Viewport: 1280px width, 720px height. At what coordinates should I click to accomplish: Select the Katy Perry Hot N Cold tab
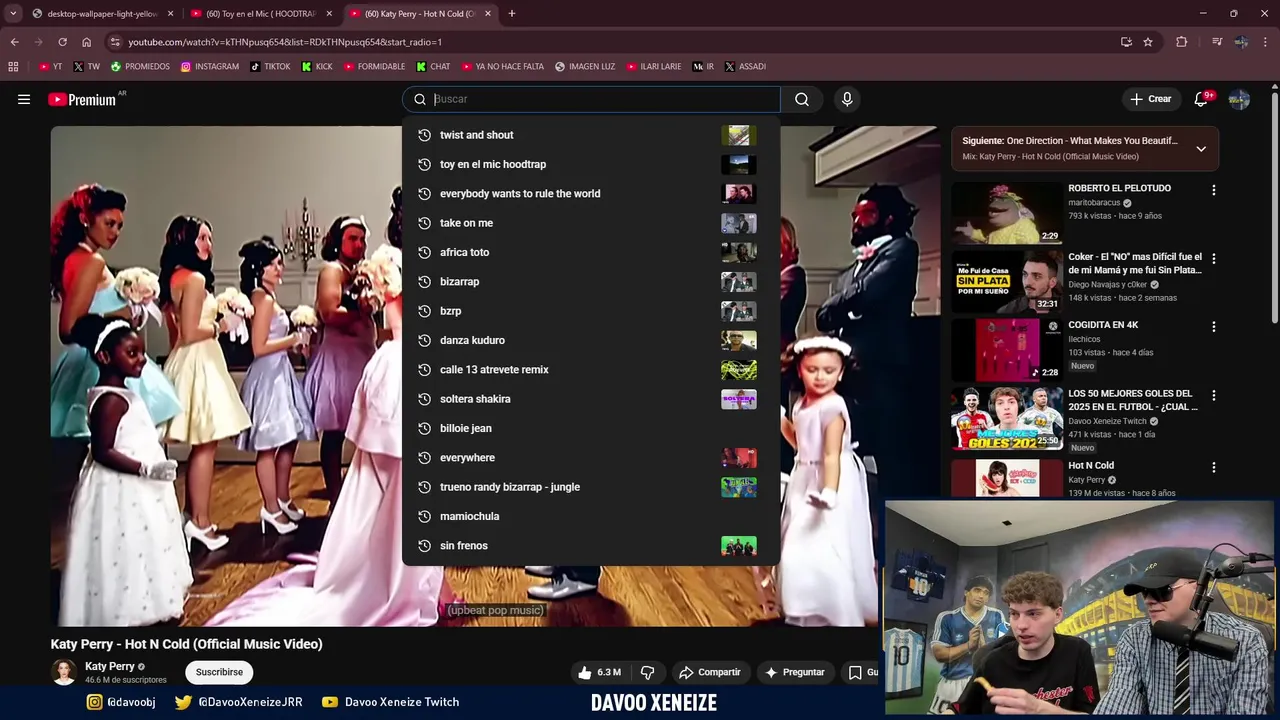(420, 14)
